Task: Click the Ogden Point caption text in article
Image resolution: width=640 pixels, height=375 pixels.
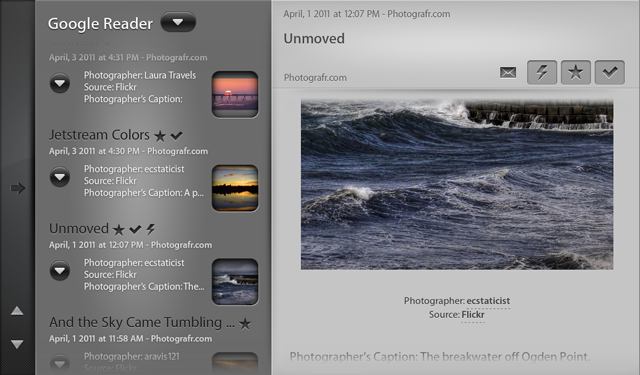Action: [440, 357]
